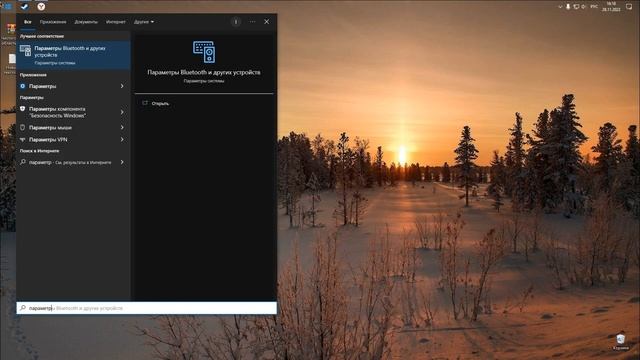Switch to the Интернет tab
The height and width of the screenshot is (360, 640).
116,22
